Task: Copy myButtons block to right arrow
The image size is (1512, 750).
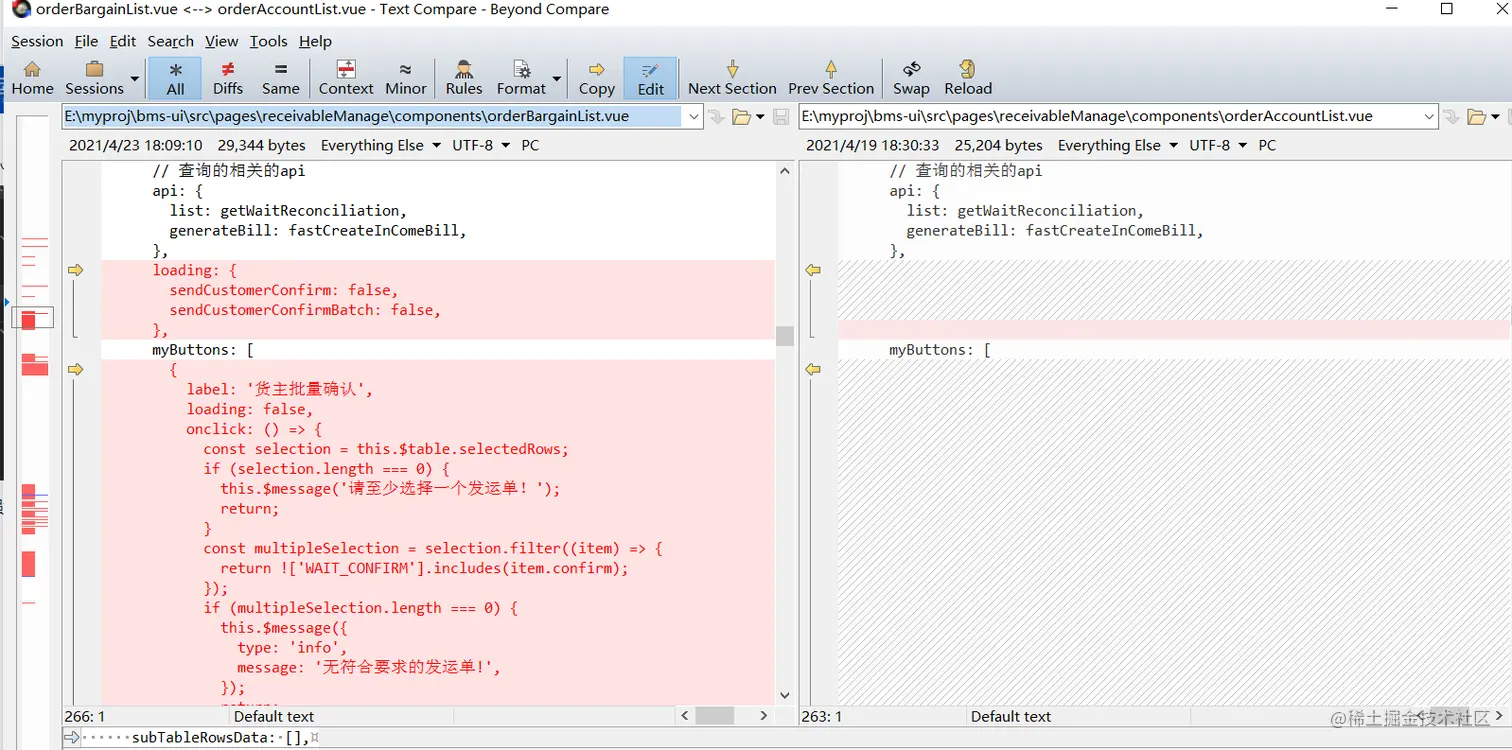Action: coord(75,370)
